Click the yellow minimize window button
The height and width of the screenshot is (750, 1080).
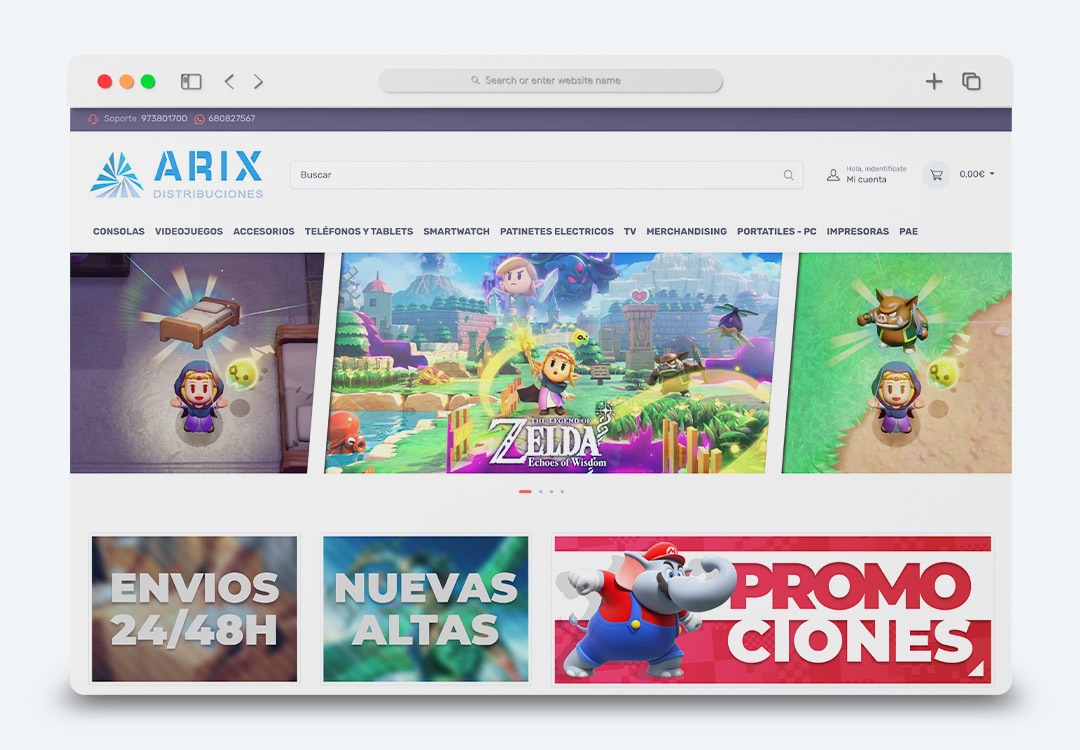click(127, 81)
